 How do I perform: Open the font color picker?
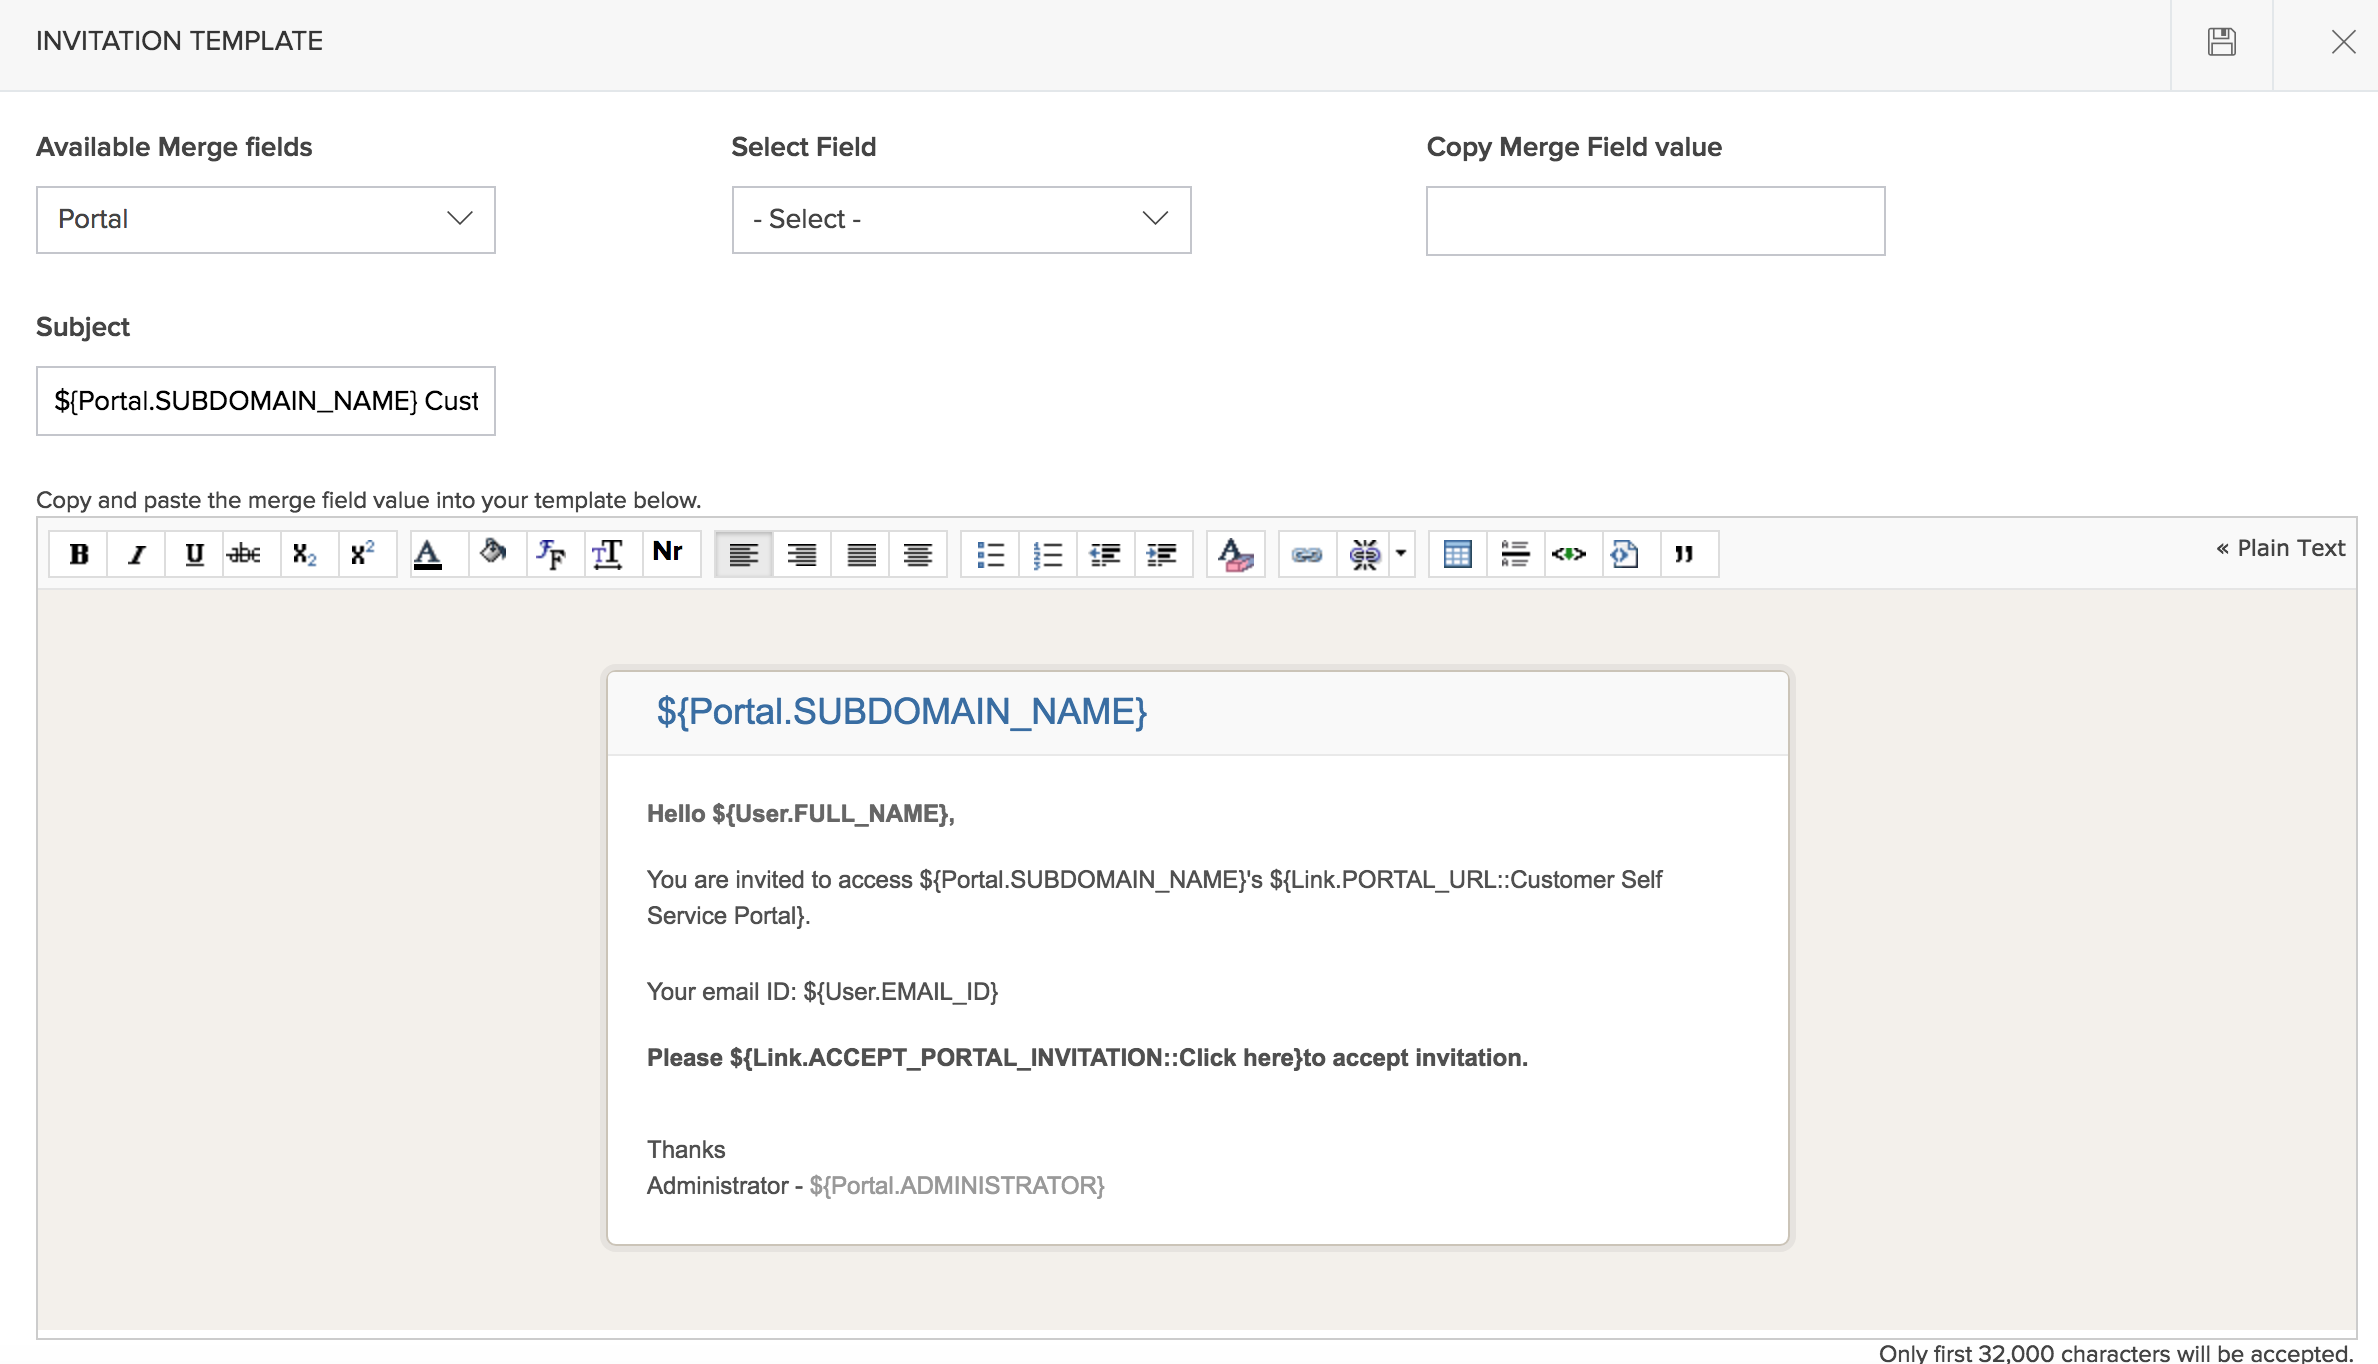(x=428, y=554)
